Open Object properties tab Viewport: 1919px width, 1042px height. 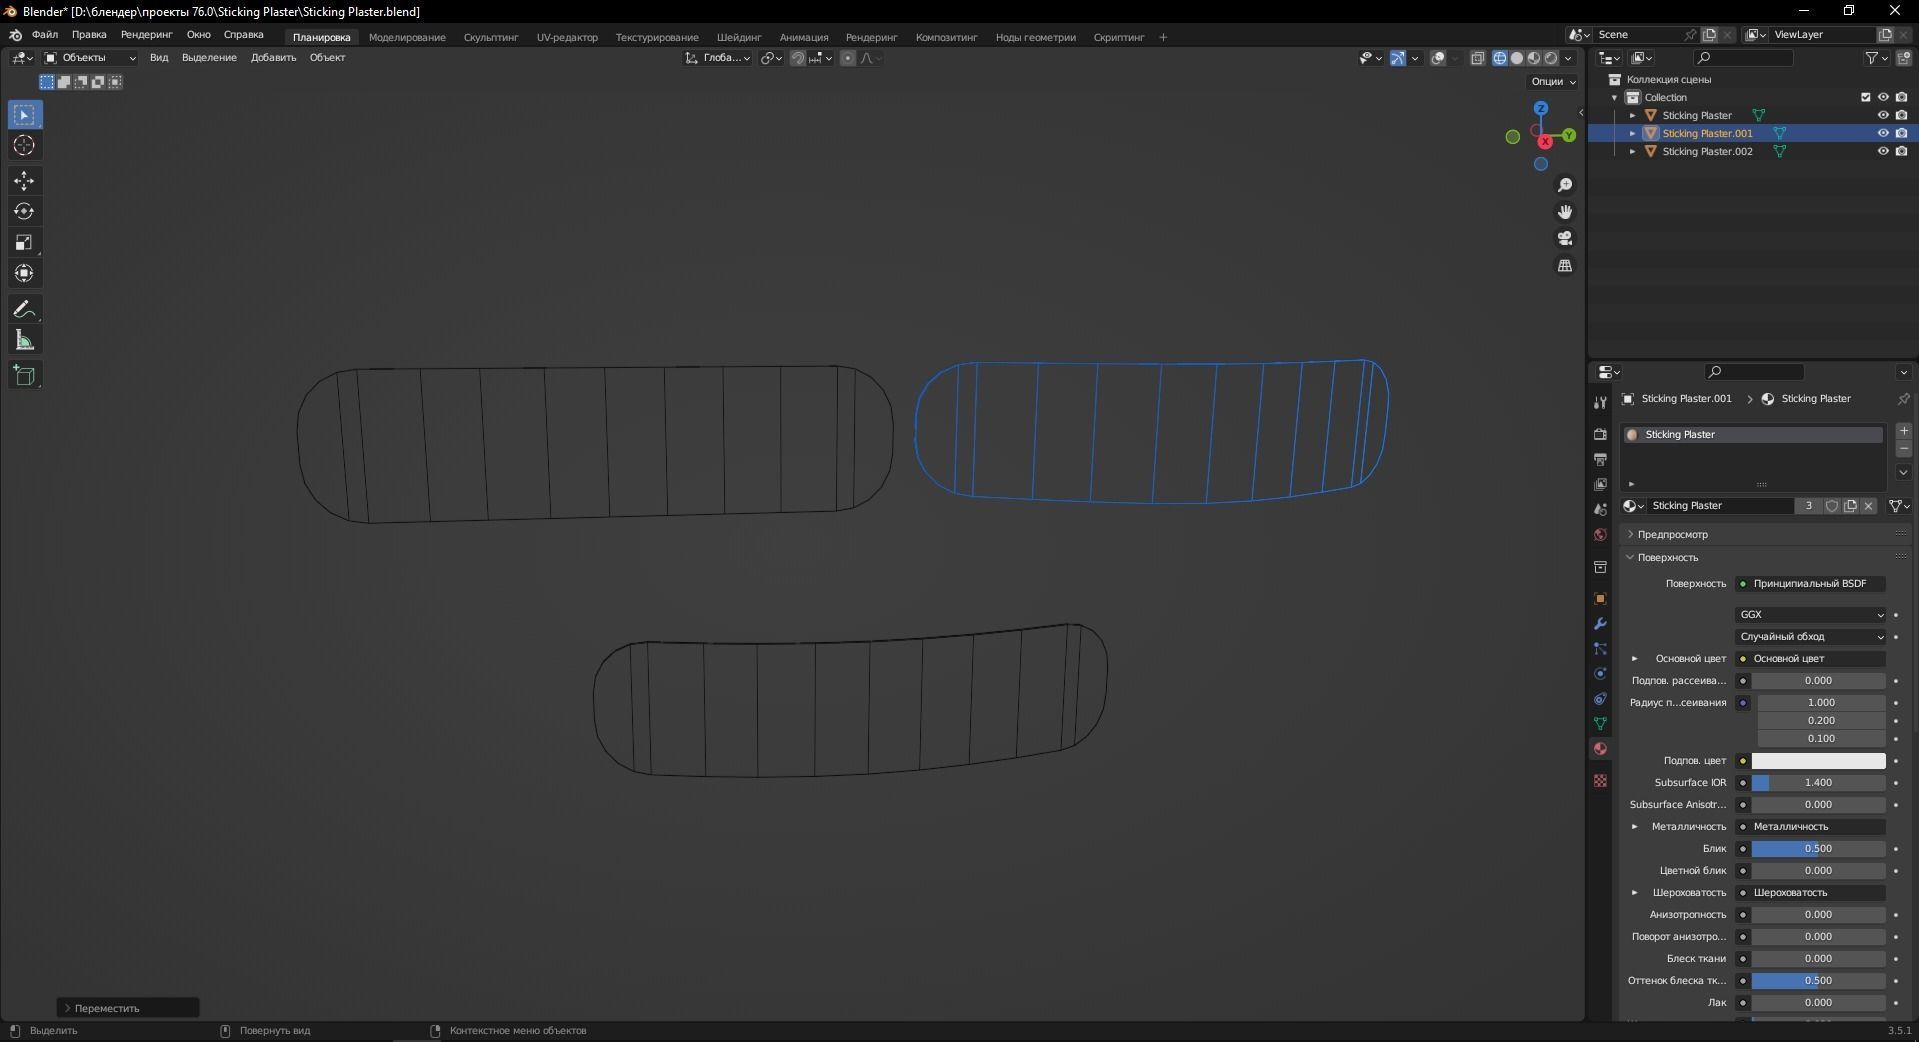coord(1600,598)
